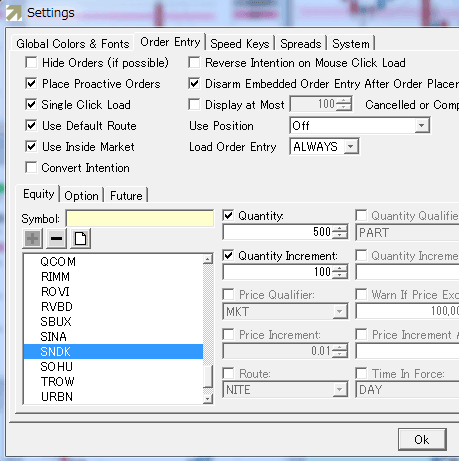
Task: Select RVBD in the symbol list
Action: pos(113,306)
